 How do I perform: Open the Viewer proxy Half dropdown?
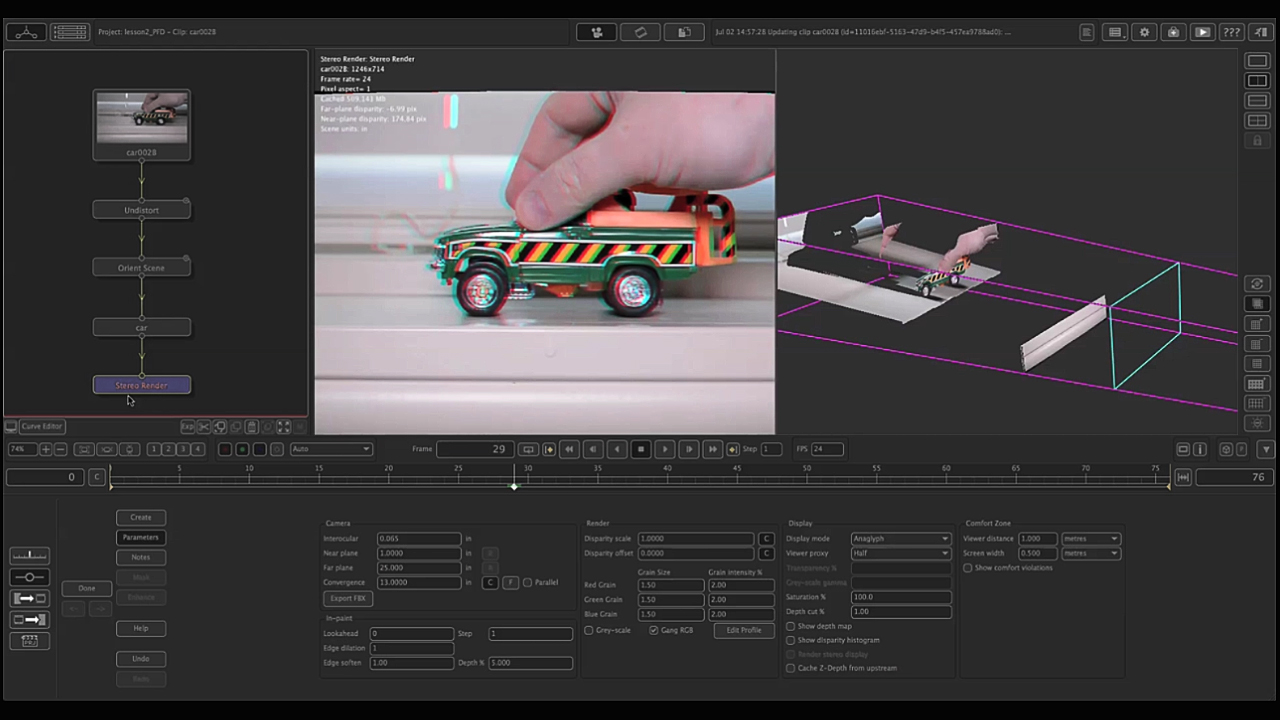[x=900, y=553]
